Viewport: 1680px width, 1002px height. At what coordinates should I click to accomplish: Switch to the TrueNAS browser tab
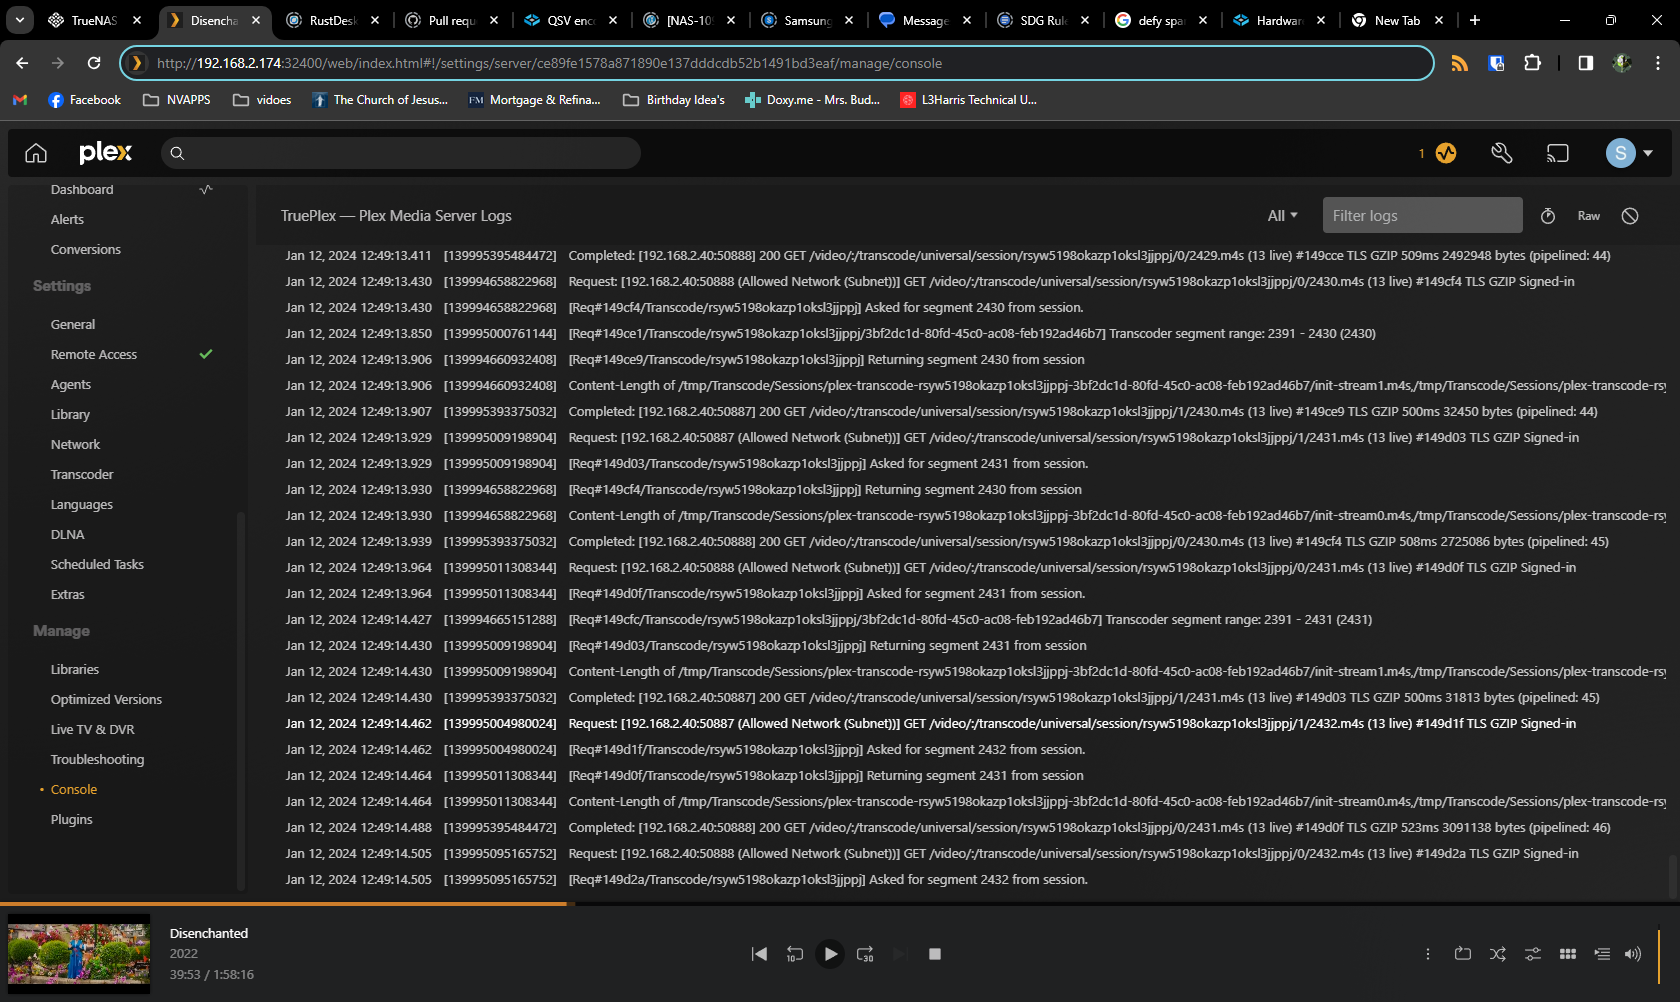coord(95,20)
